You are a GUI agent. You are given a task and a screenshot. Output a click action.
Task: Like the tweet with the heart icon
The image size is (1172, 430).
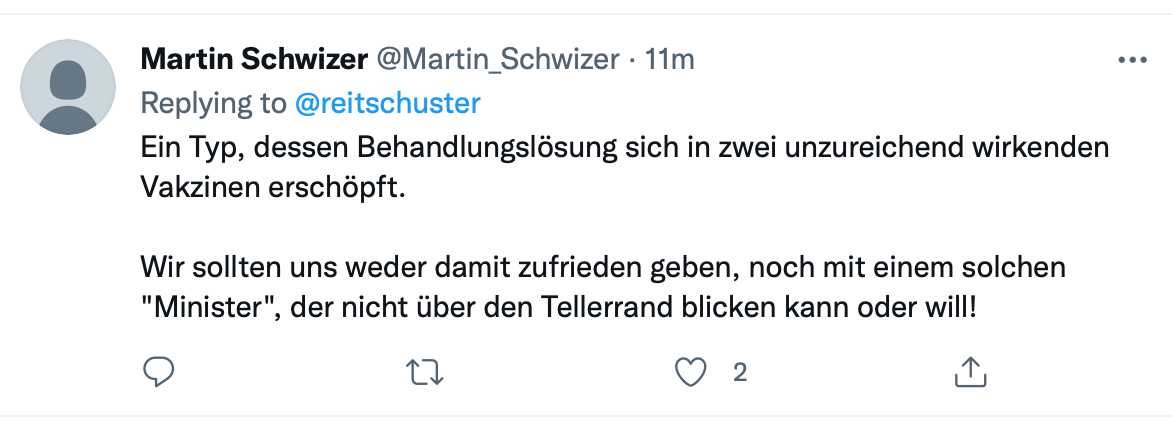pos(691,373)
